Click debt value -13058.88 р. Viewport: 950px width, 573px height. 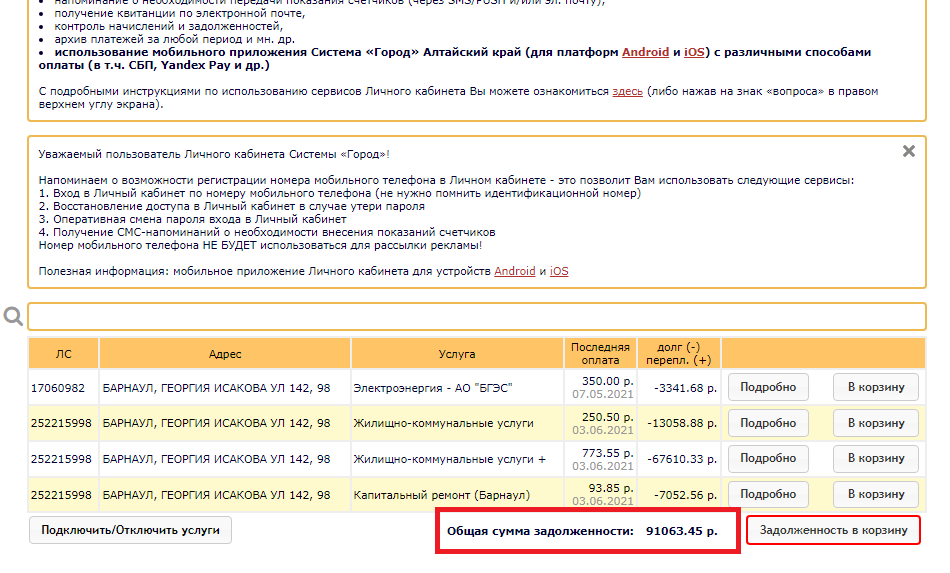(682, 423)
